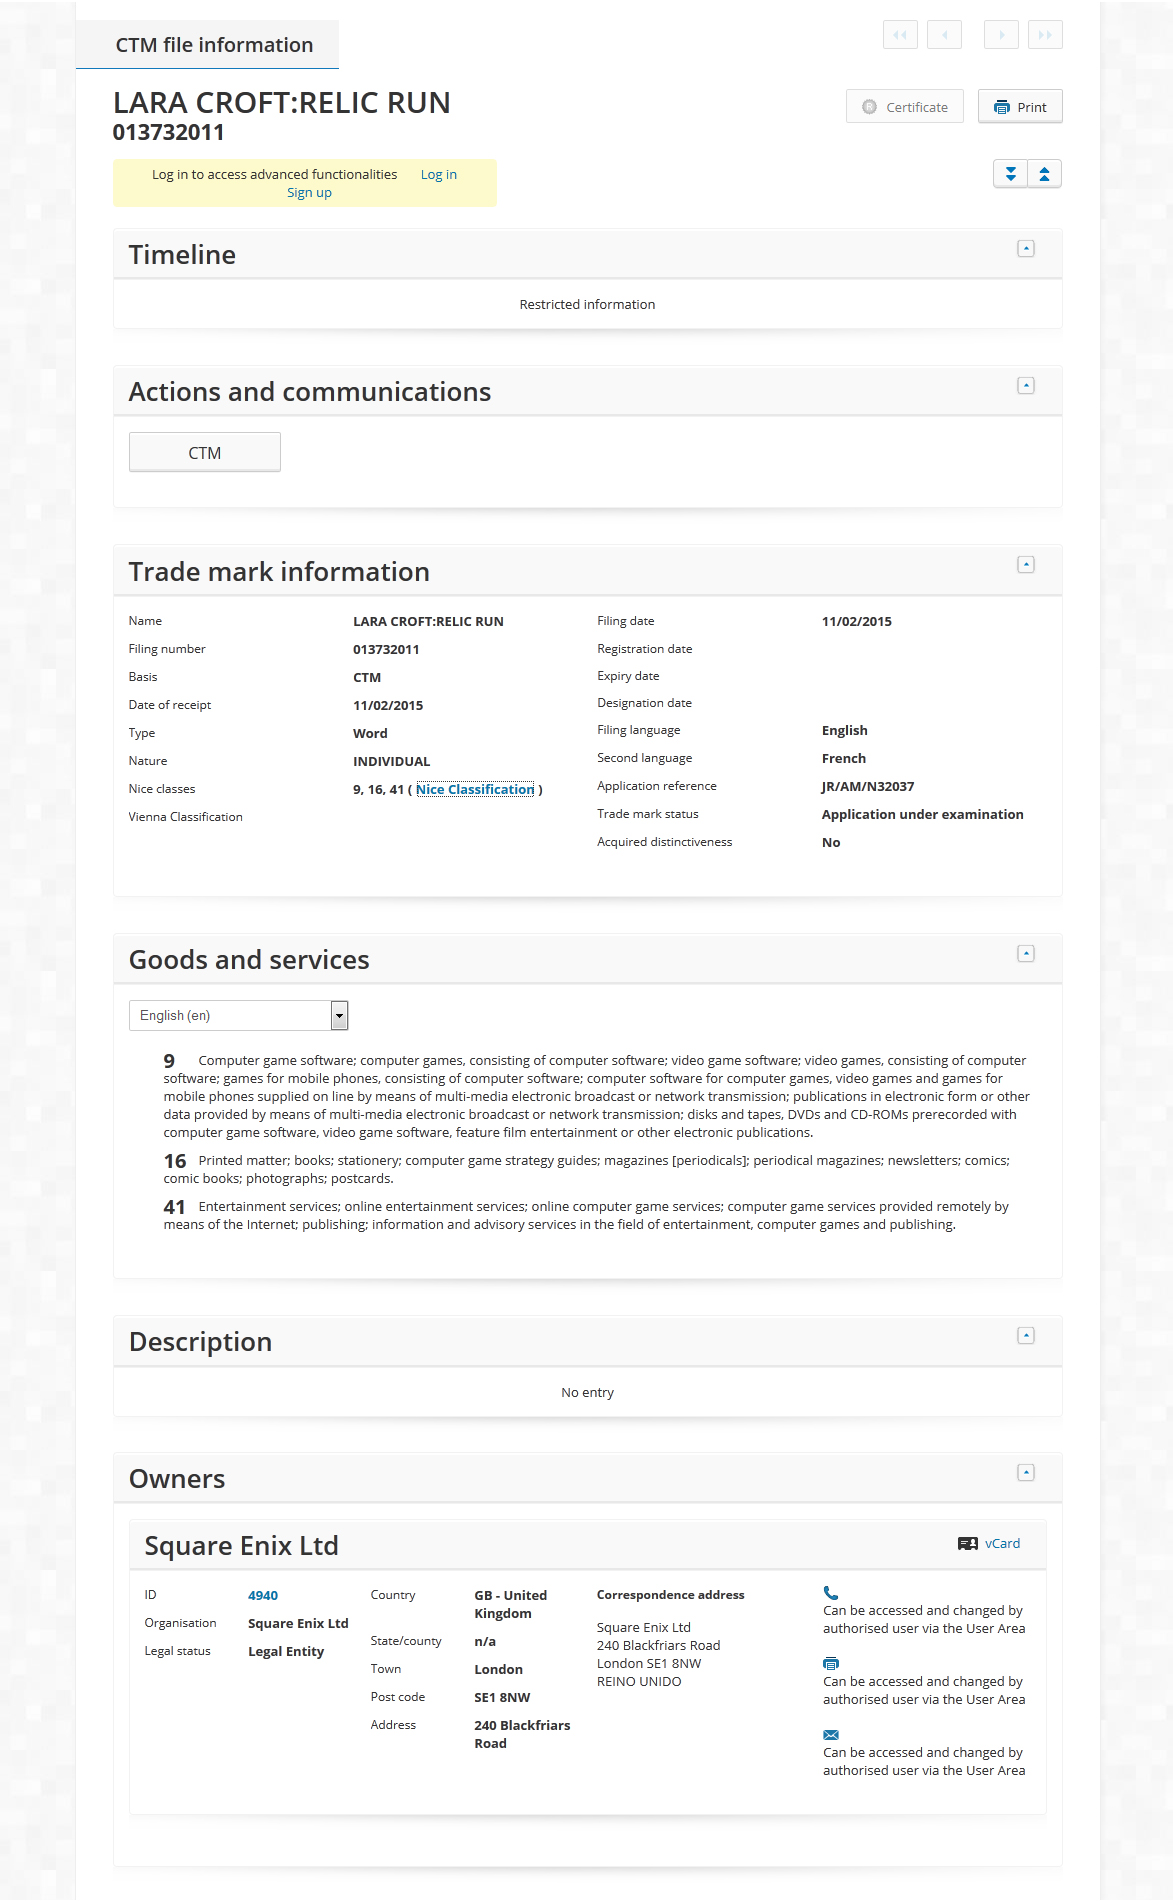The image size is (1173, 1901).
Task: Collapse the Timeline section
Action: point(1025,249)
